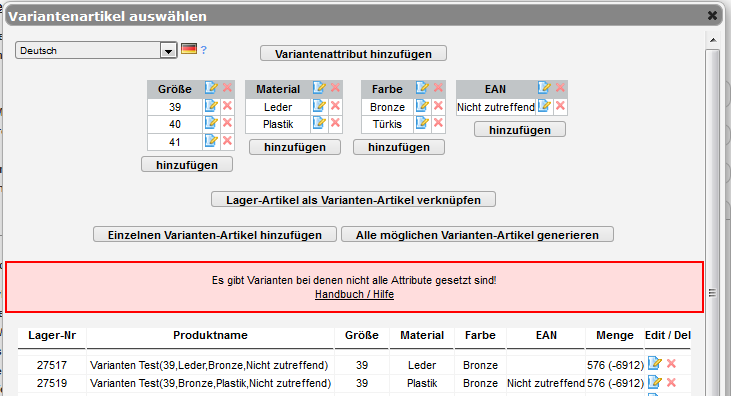Image resolution: width=731 pixels, height=396 pixels.
Task: Delete the EAN attribute
Action: click(560, 88)
